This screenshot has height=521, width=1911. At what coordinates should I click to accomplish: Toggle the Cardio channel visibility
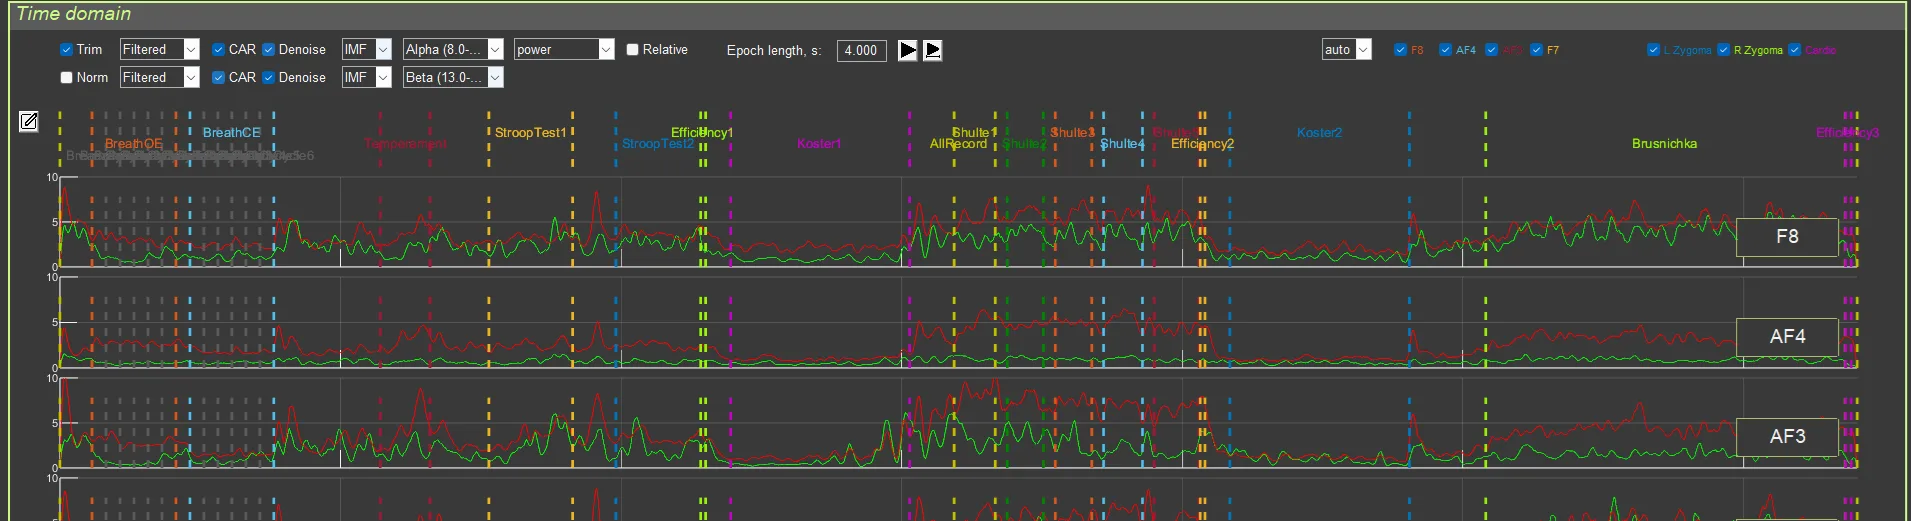(x=1795, y=50)
